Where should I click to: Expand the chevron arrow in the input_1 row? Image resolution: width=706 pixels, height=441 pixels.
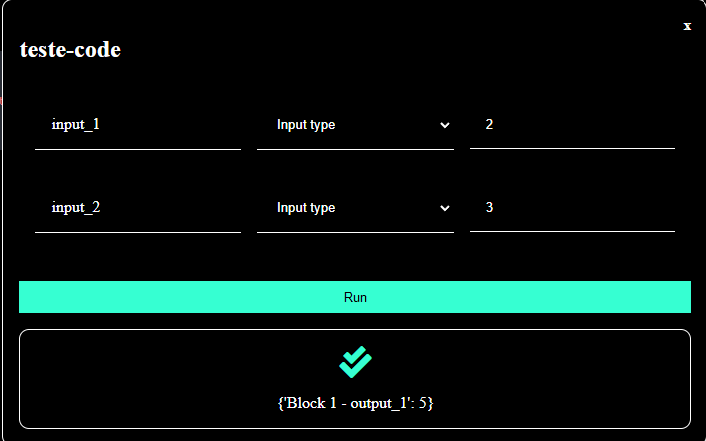[444, 125]
